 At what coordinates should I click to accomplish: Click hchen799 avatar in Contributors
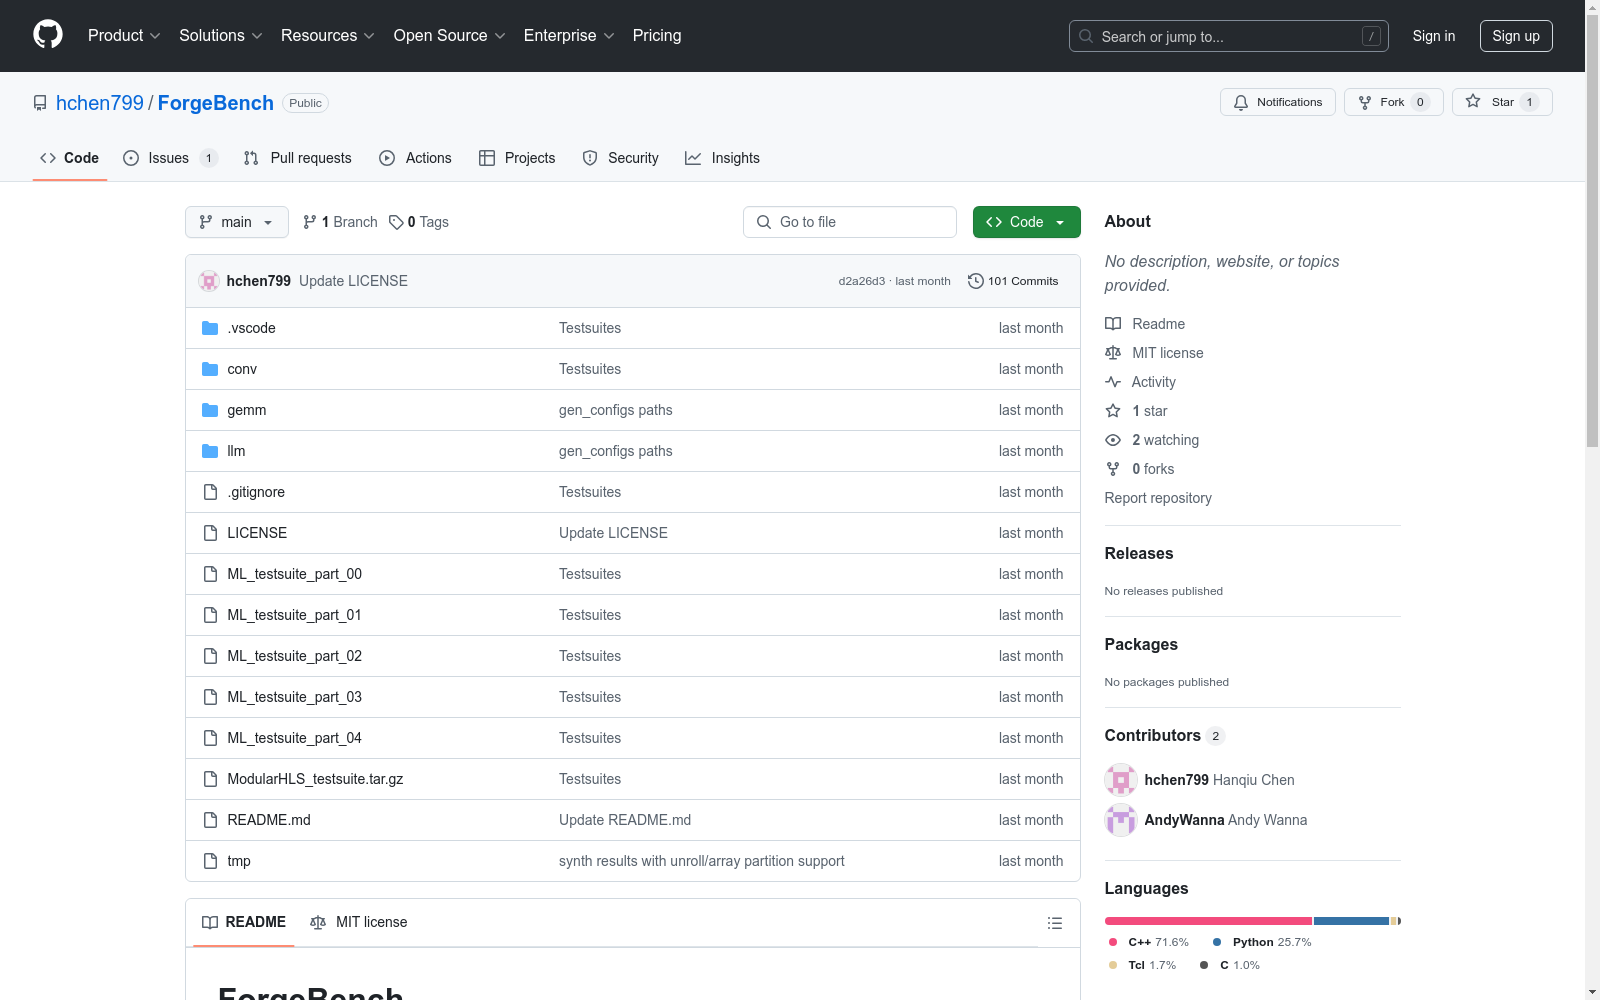point(1121,780)
